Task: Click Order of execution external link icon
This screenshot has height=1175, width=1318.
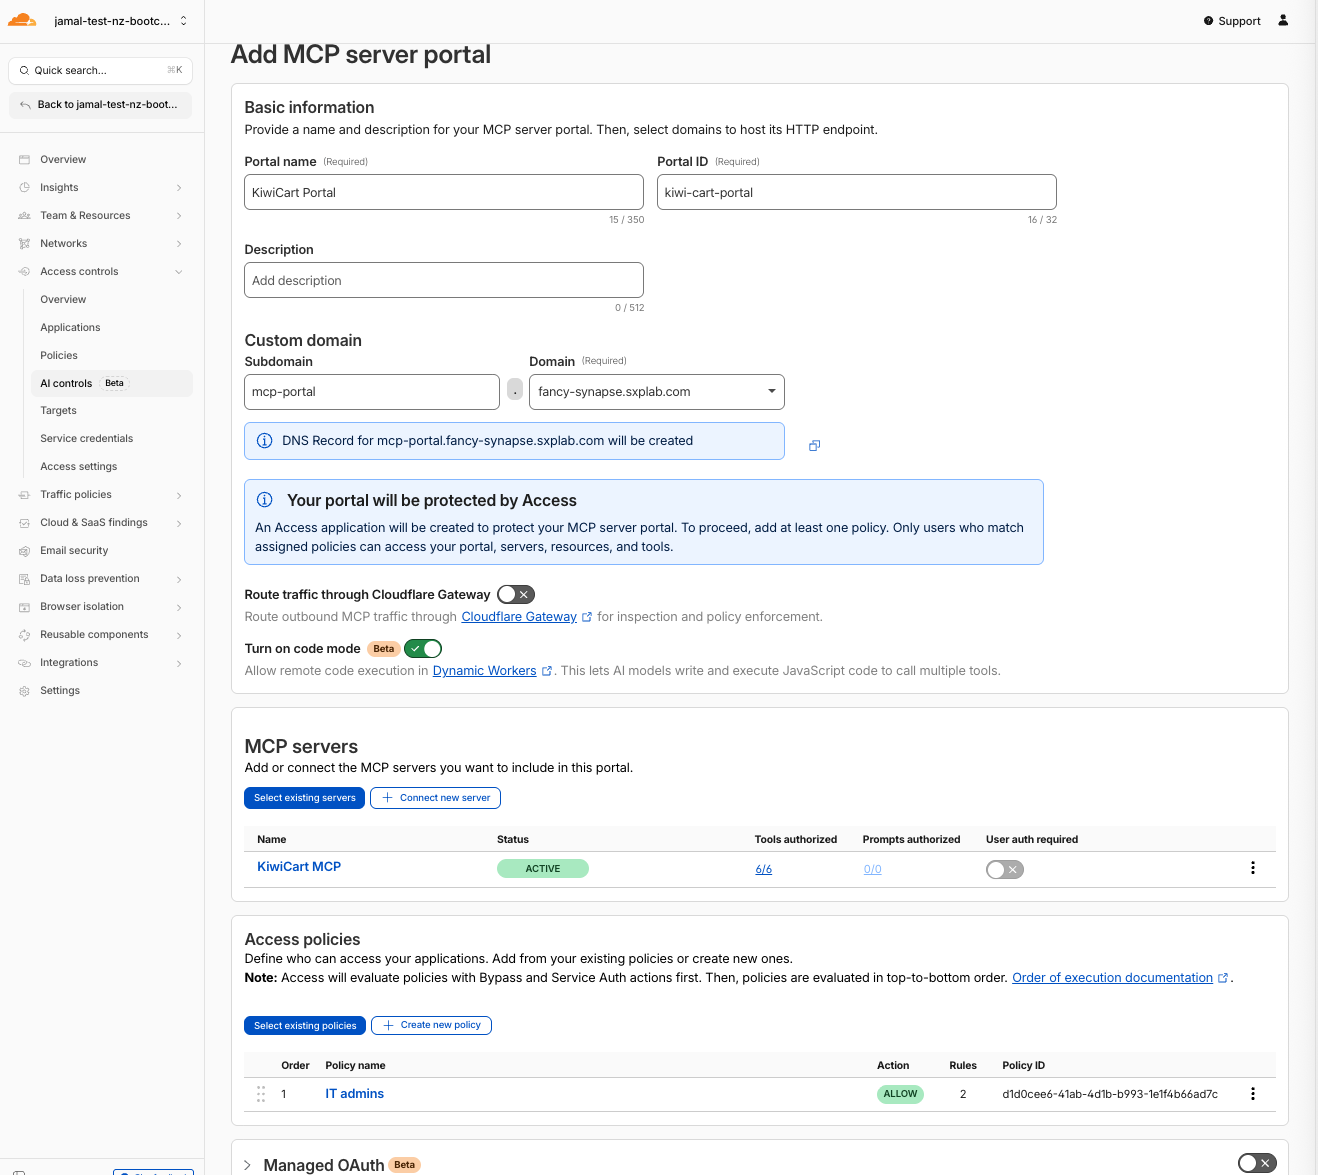Action: [1223, 978]
